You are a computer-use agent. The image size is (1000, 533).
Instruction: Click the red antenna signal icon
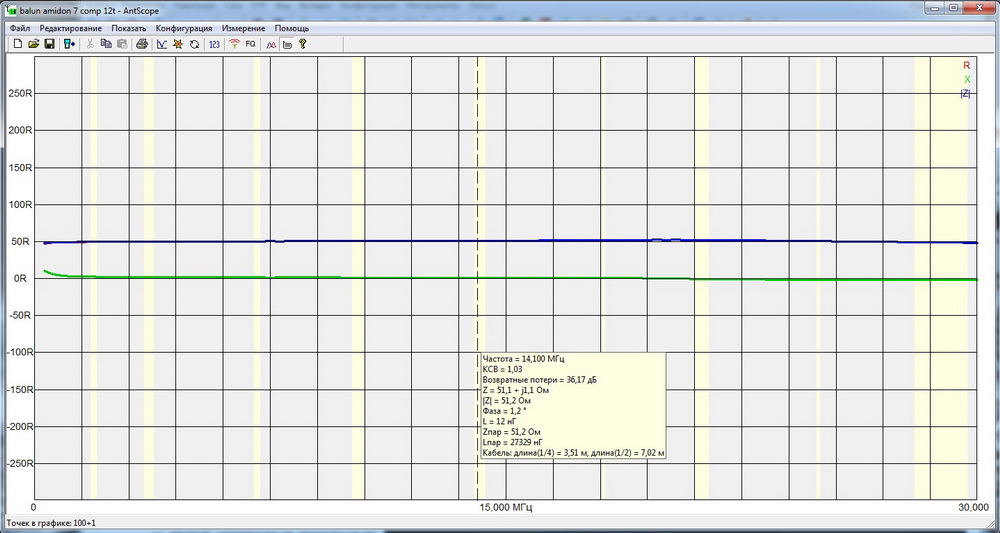tap(234, 44)
